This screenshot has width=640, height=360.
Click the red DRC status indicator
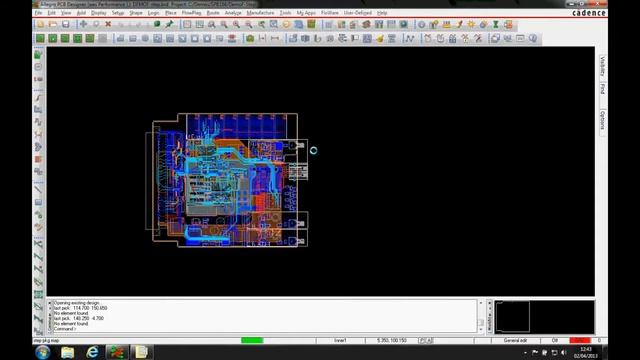point(580,340)
